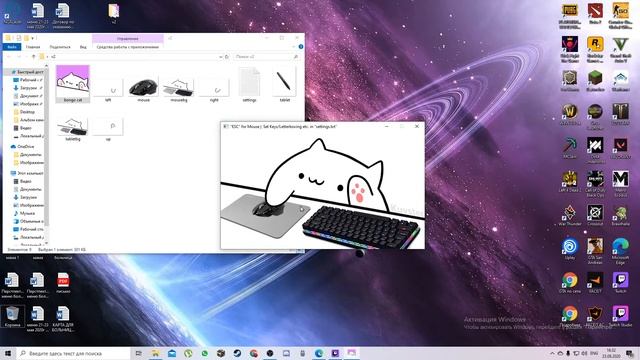Image resolution: width=640 pixels, height=360 pixels.
Task: Open the Microsoft Edge desktop shortcut
Action: pos(620,252)
